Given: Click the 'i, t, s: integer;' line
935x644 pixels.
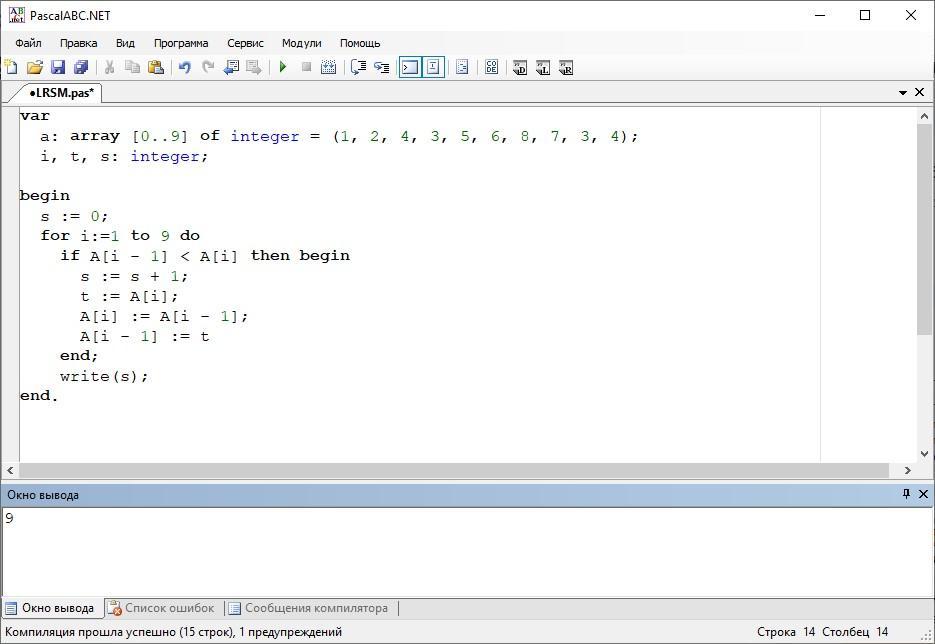Looking at the screenshot, I should coord(124,156).
